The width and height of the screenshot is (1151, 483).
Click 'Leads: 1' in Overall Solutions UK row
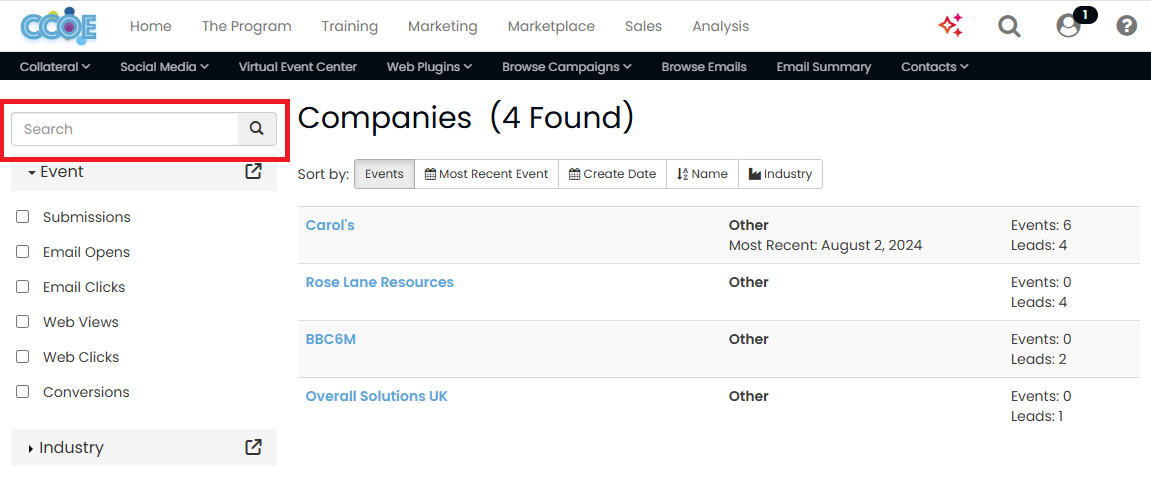1037,416
